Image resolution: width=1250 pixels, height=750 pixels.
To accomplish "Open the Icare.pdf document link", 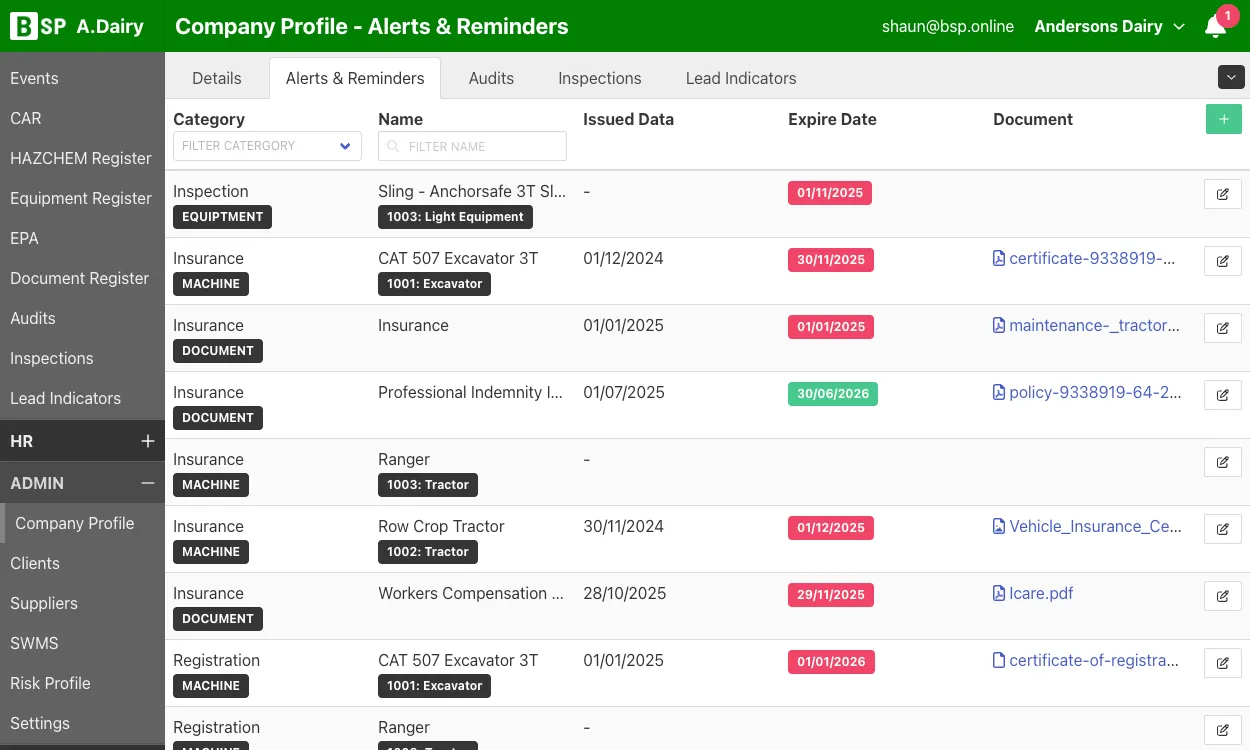I will coord(1033,593).
